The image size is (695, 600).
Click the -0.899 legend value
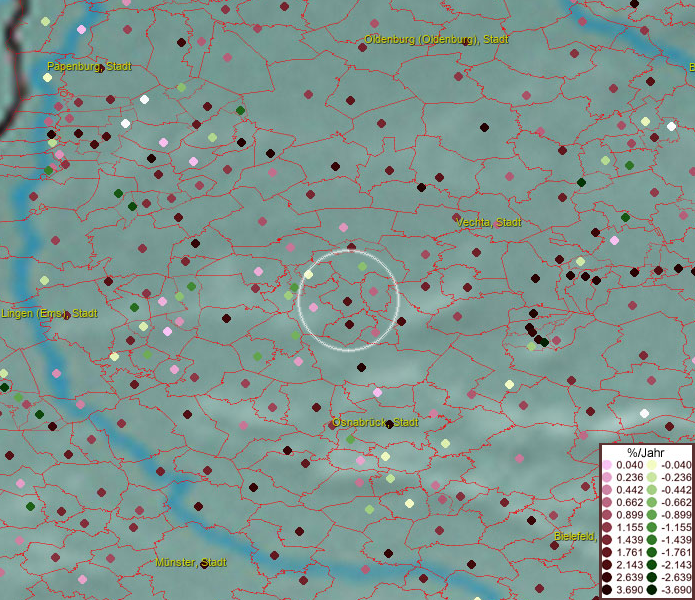676,515
